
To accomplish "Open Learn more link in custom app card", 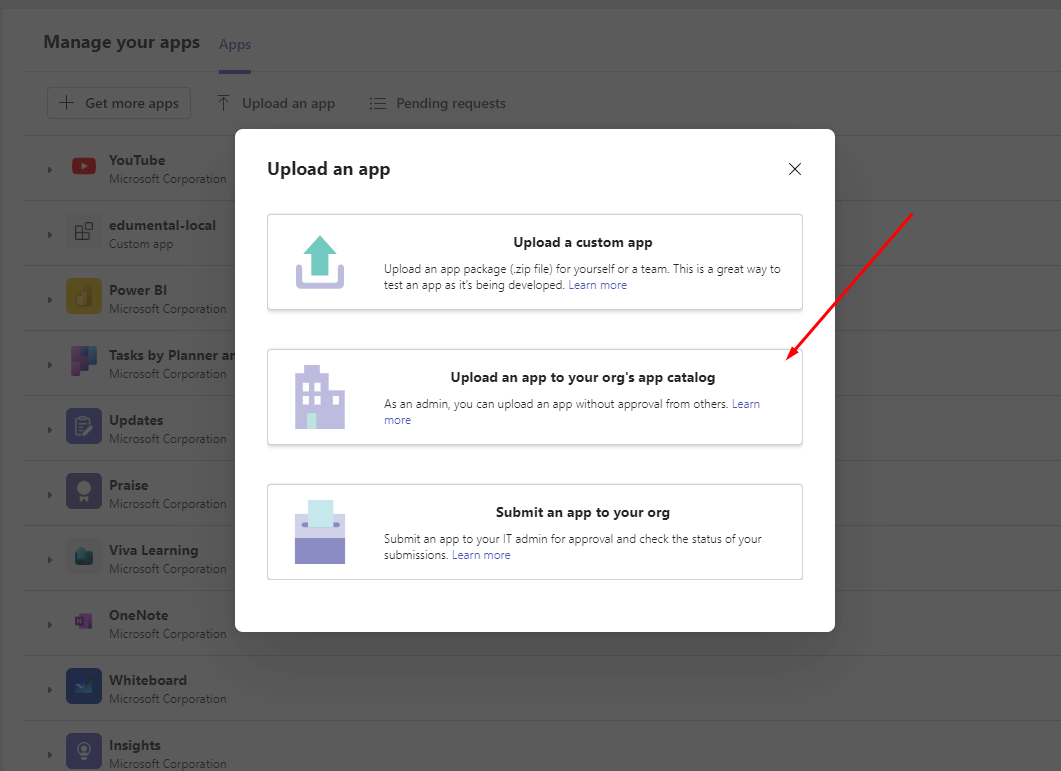I will point(597,285).
